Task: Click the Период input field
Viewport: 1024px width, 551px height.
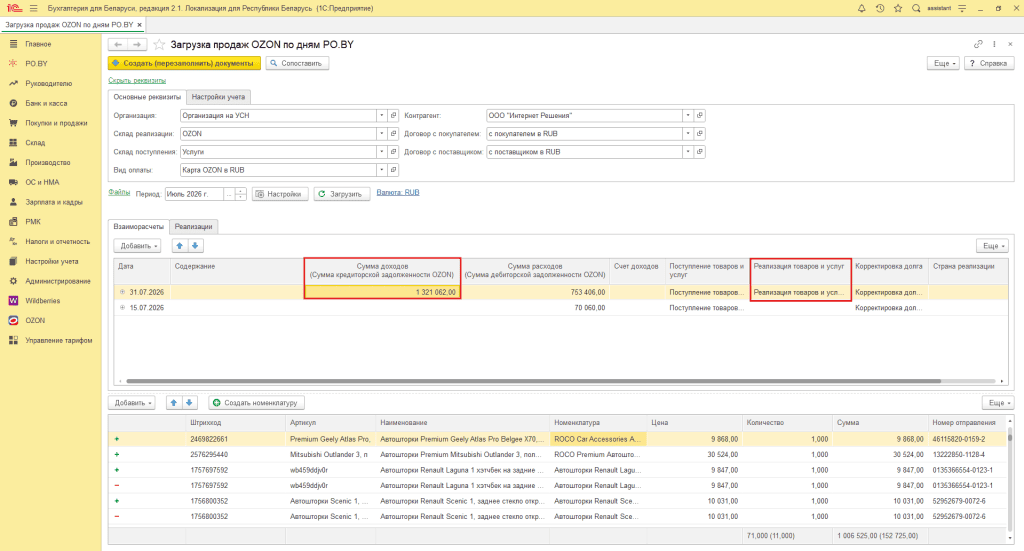Action: [195, 194]
